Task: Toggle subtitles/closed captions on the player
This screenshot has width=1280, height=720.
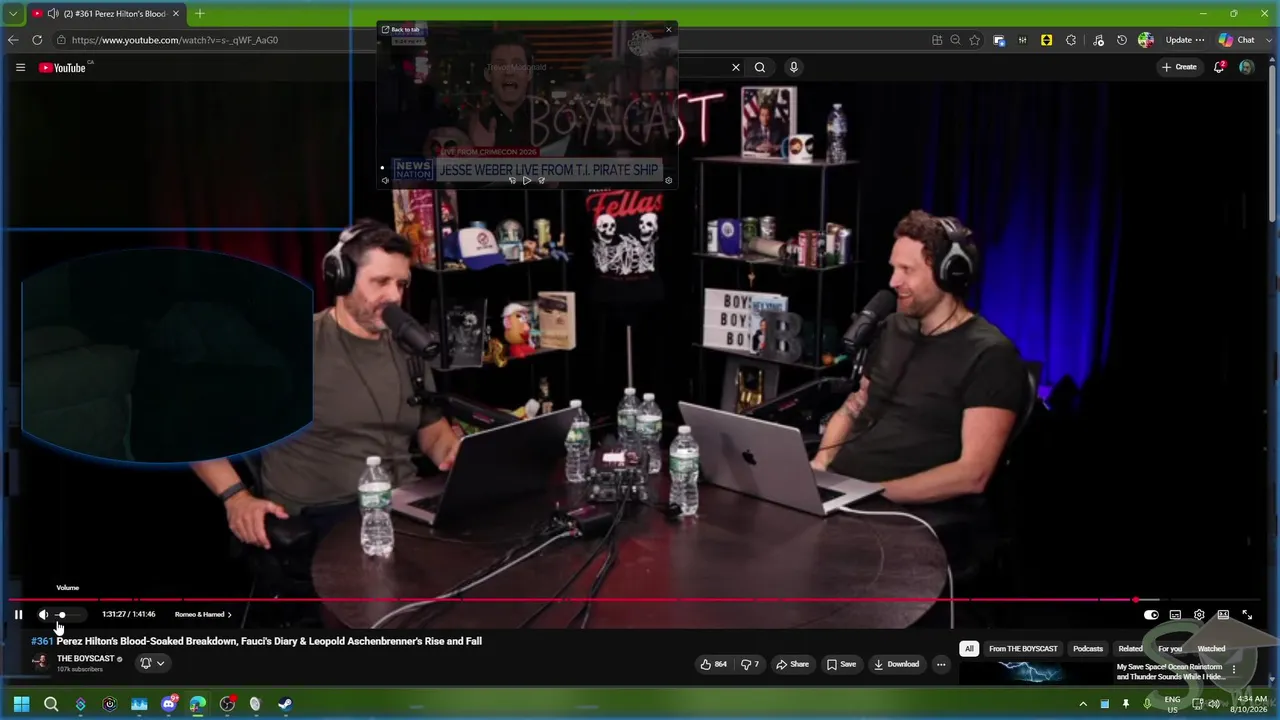Action: [x=1175, y=615]
